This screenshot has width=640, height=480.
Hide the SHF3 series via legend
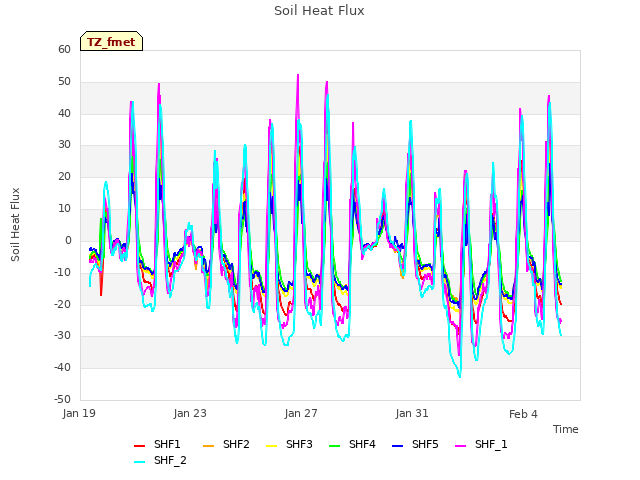tap(289, 444)
